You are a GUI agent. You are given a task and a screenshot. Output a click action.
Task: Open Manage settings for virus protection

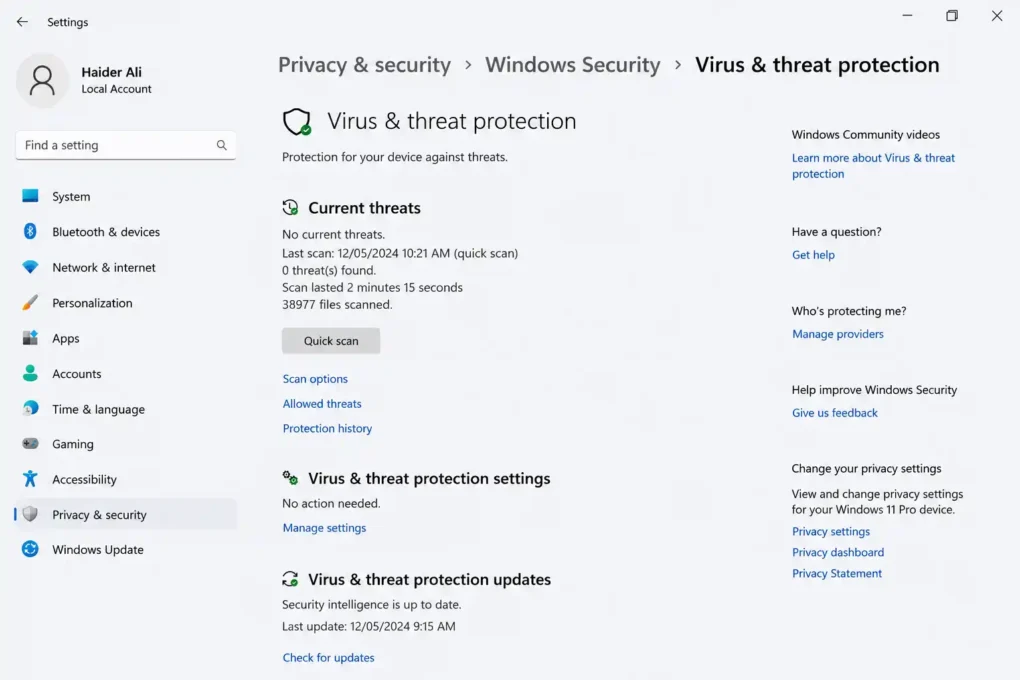click(324, 528)
